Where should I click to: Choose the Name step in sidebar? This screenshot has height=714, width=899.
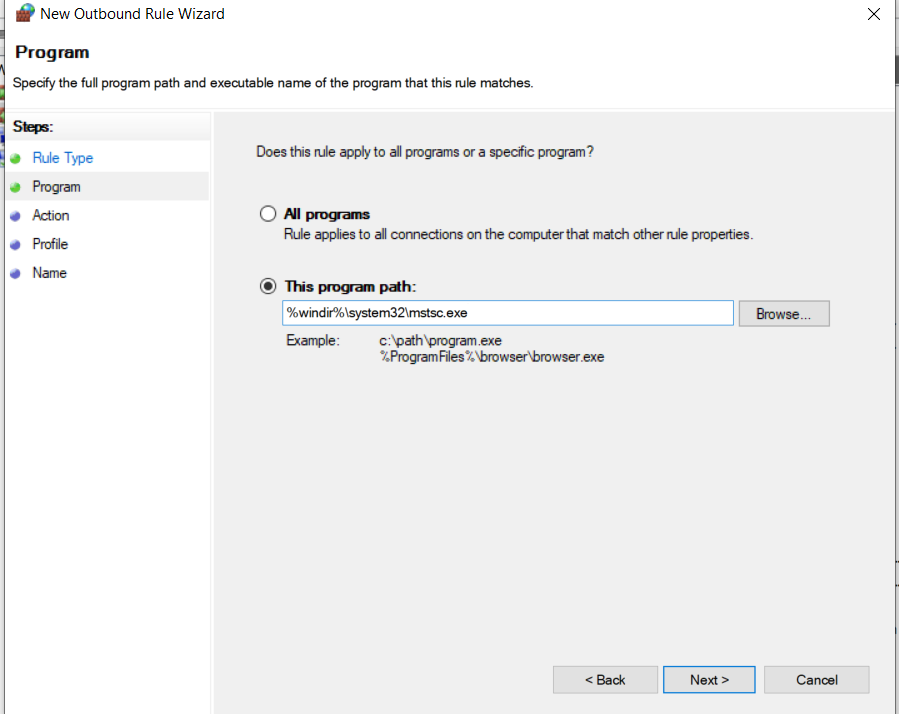tap(49, 274)
